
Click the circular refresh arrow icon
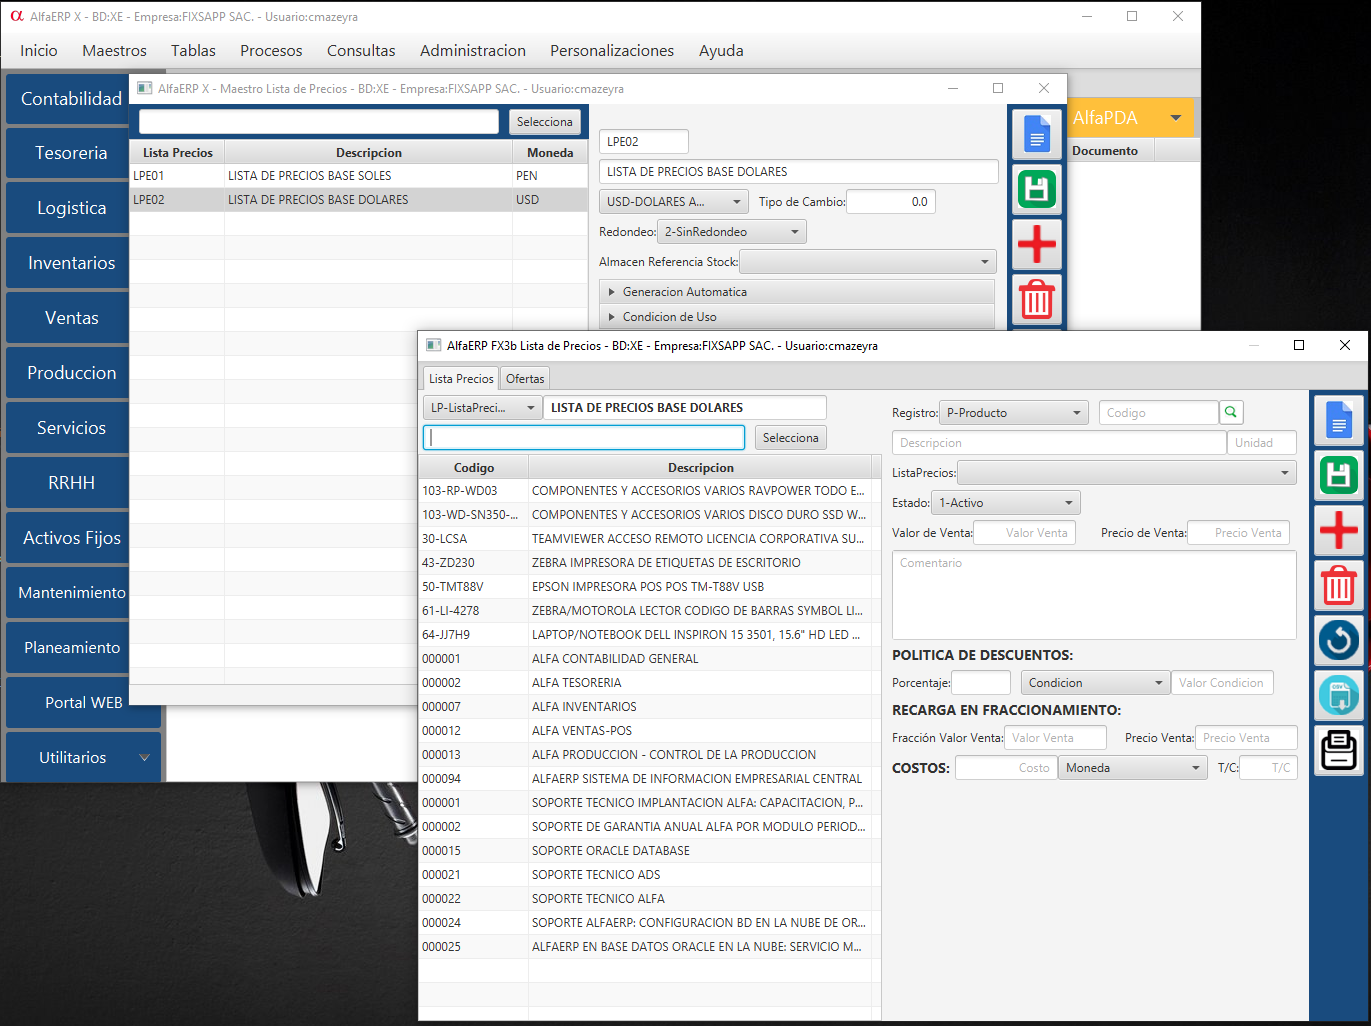1338,640
